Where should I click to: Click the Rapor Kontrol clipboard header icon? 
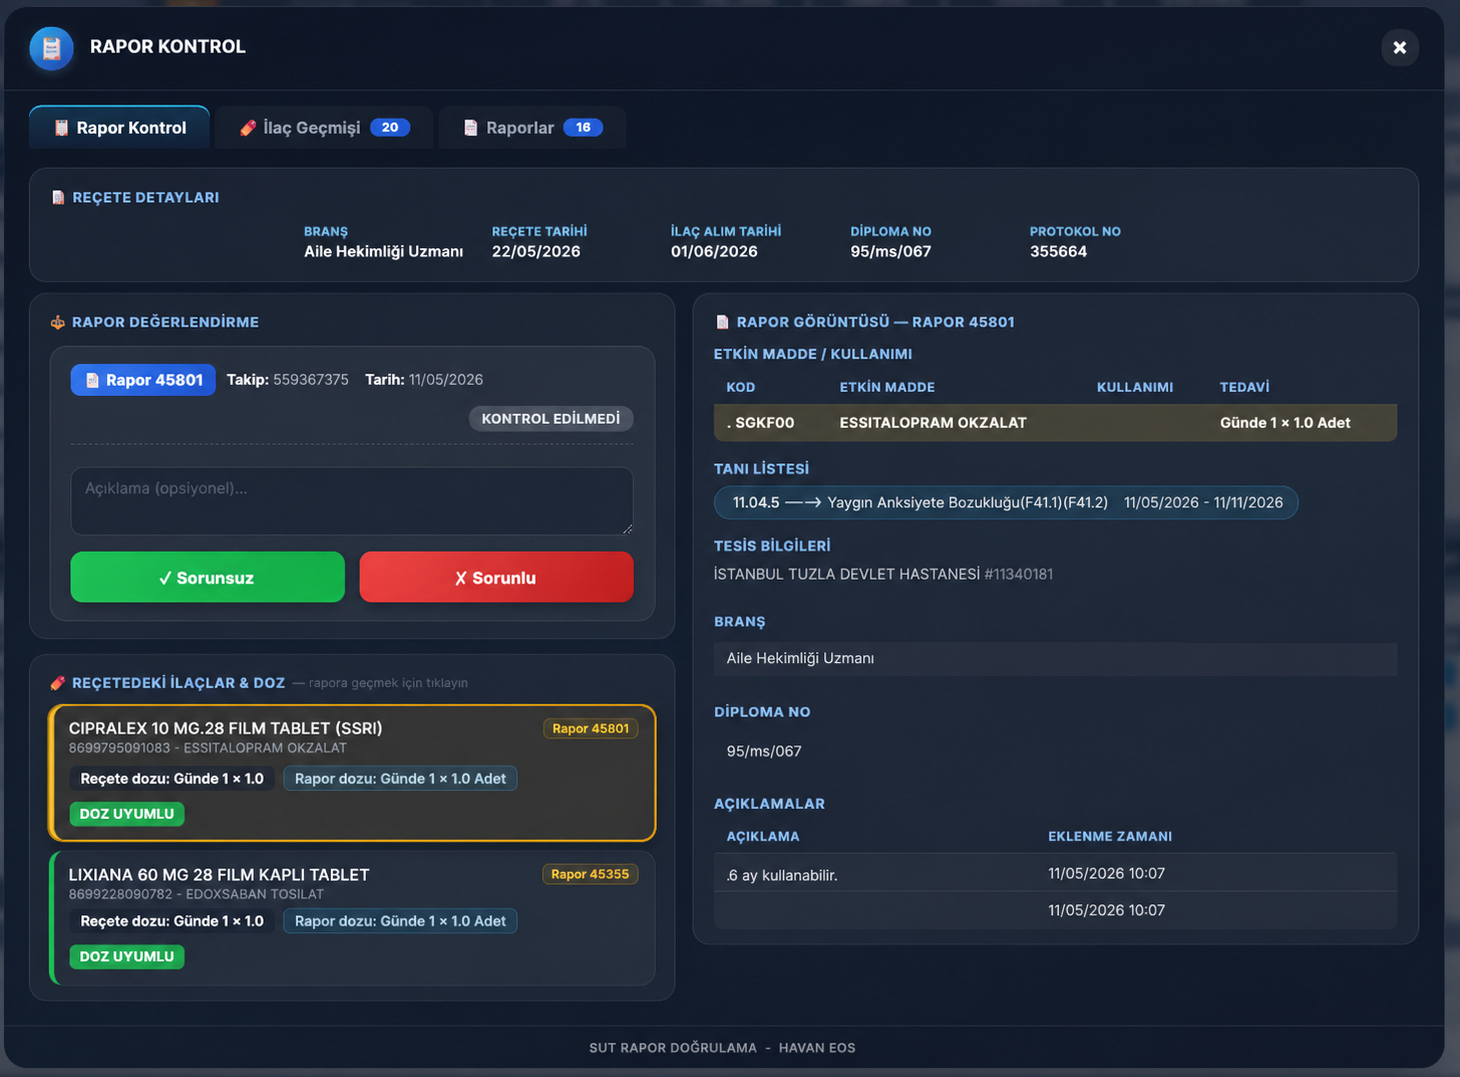pos(51,47)
